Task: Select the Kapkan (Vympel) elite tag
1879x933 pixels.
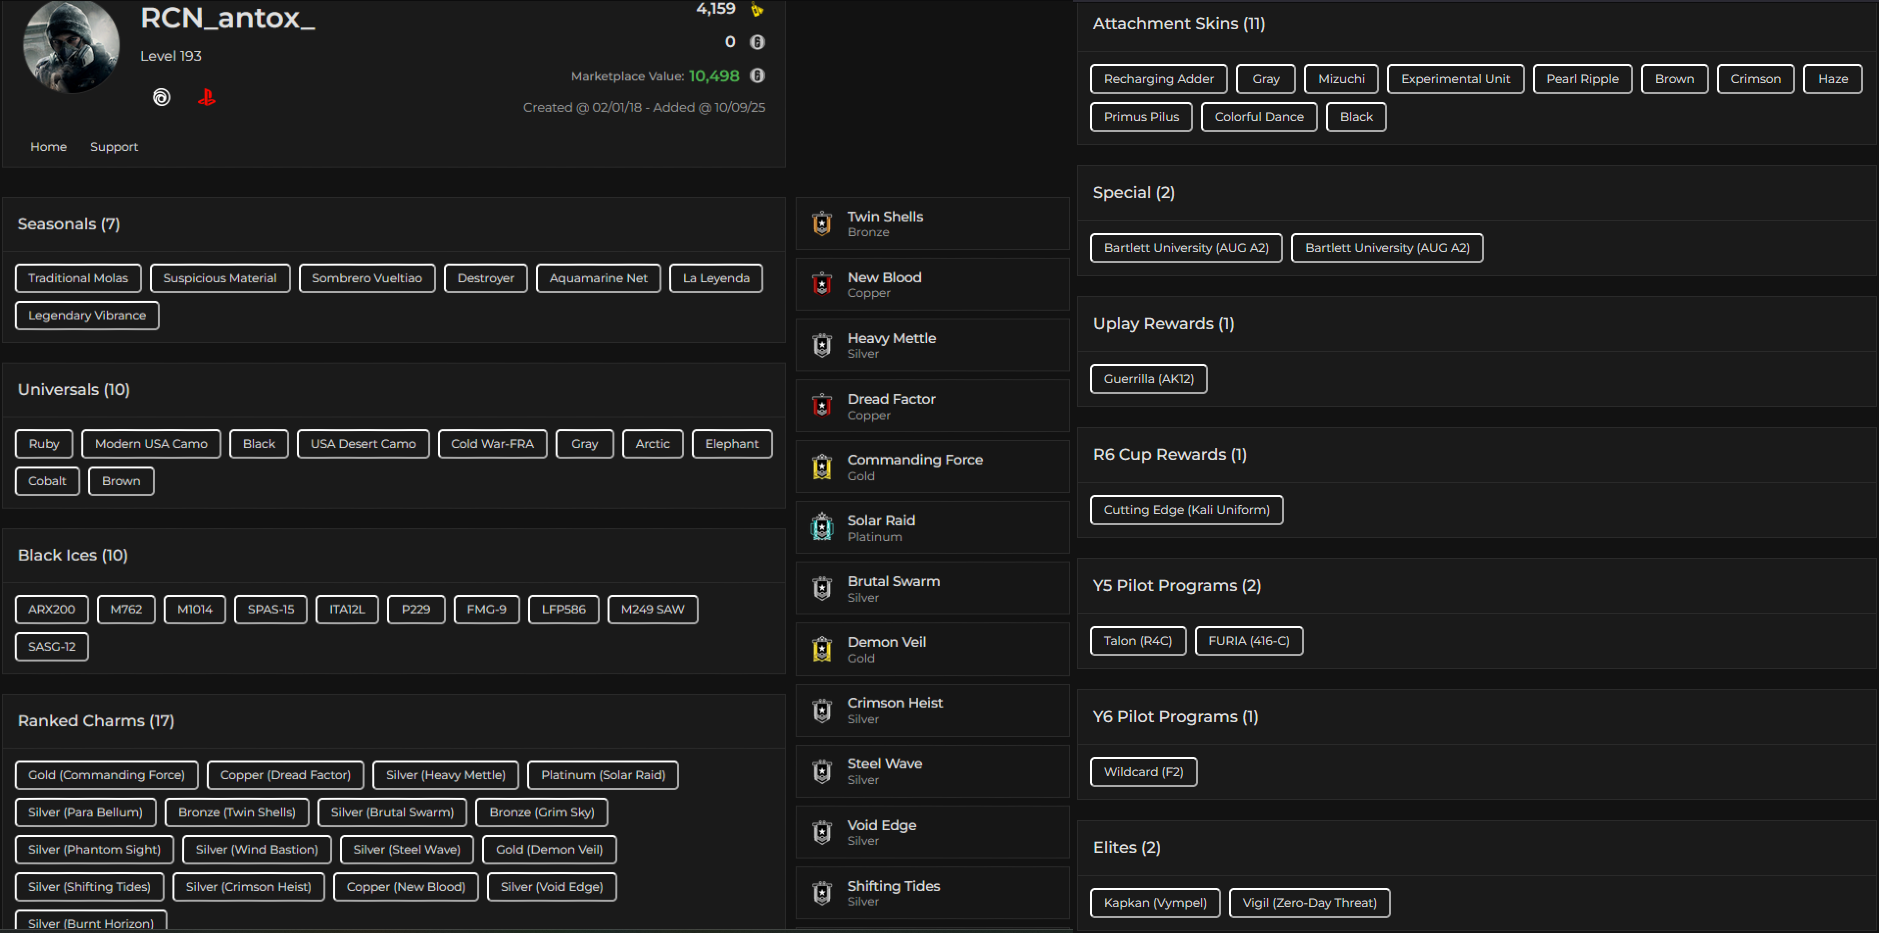Action: (1155, 903)
